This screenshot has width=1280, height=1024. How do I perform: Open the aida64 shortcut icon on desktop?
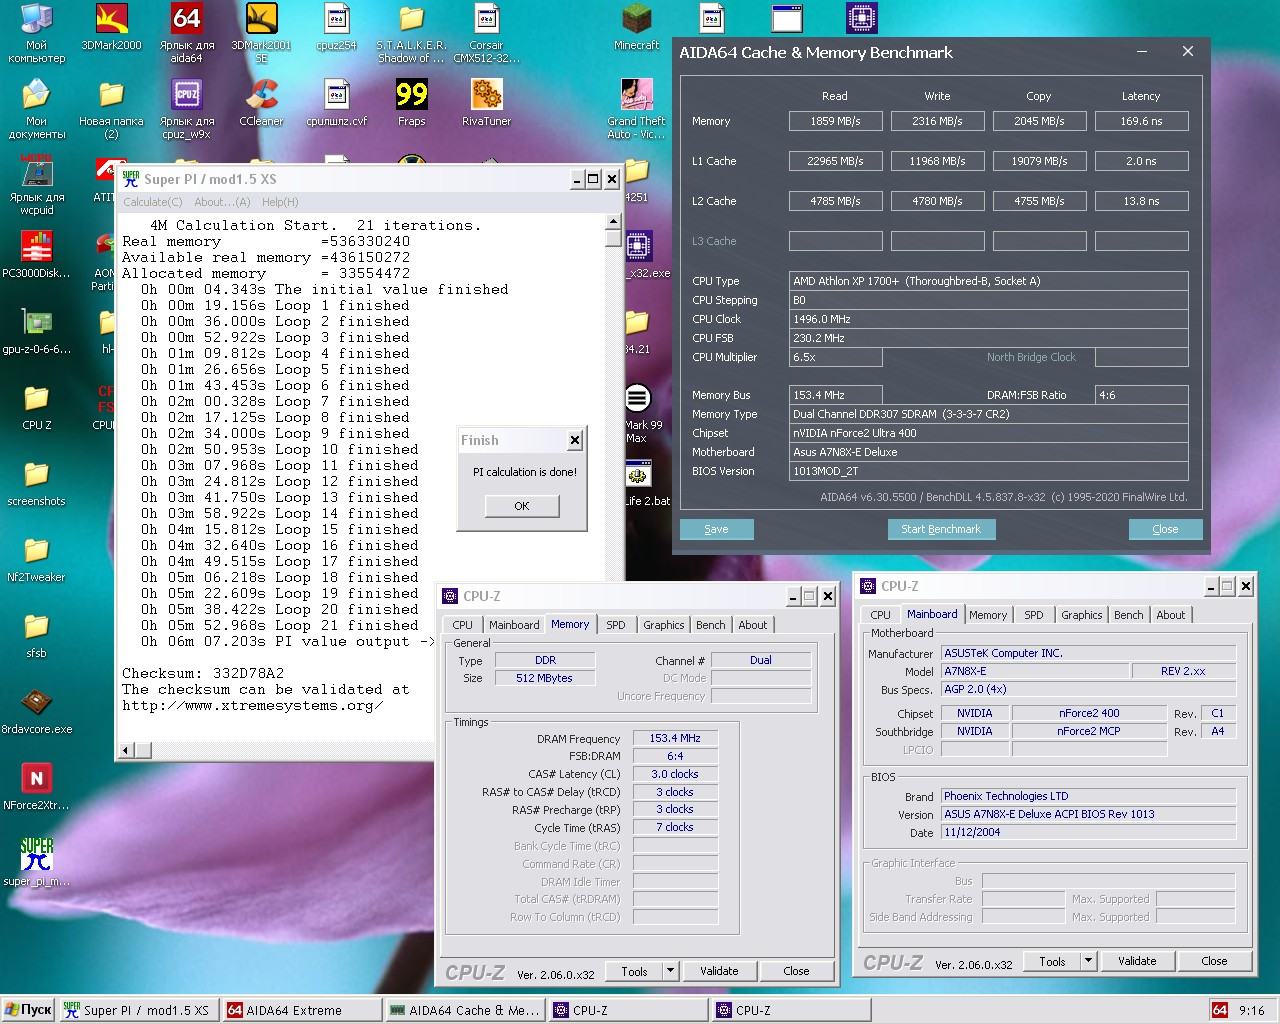187,33
